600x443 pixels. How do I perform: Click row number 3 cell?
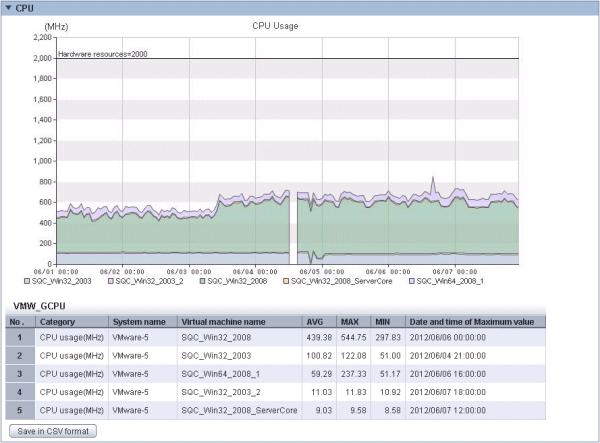tap(20, 374)
